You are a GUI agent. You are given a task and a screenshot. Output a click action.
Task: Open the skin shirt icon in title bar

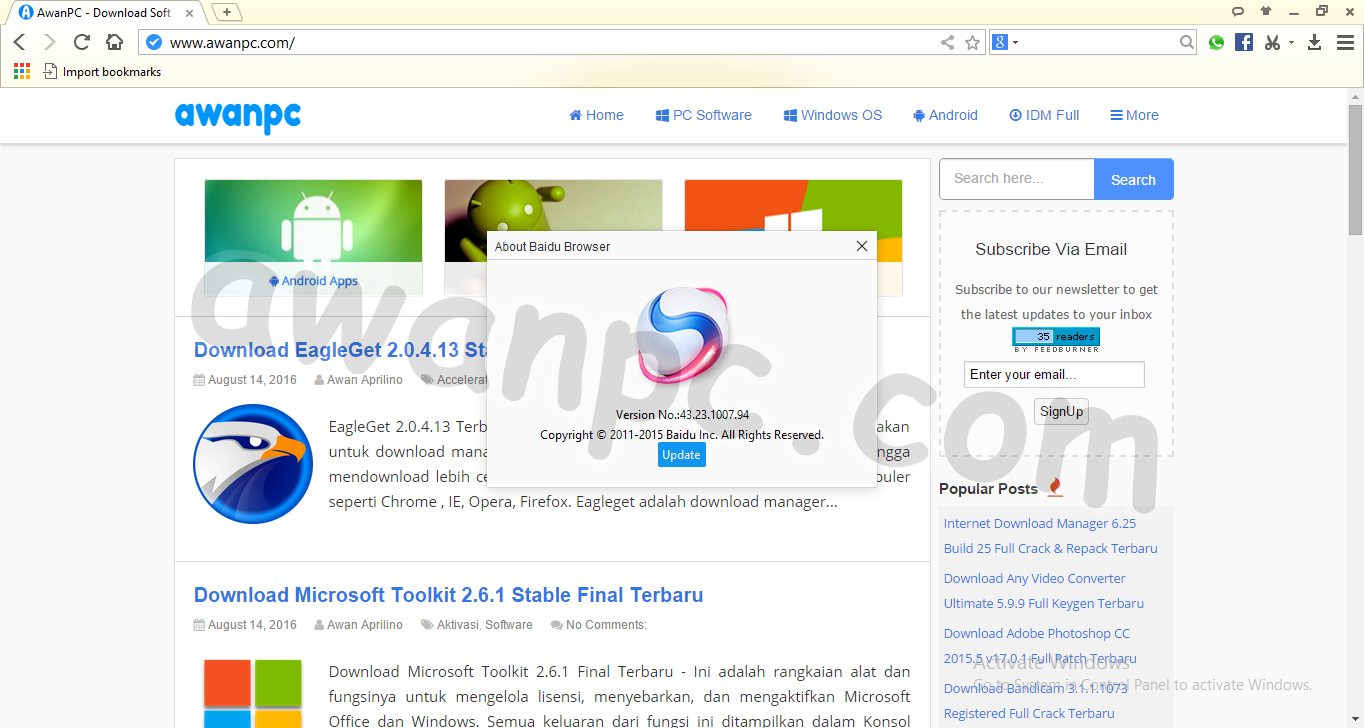pyautogui.click(x=1266, y=12)
